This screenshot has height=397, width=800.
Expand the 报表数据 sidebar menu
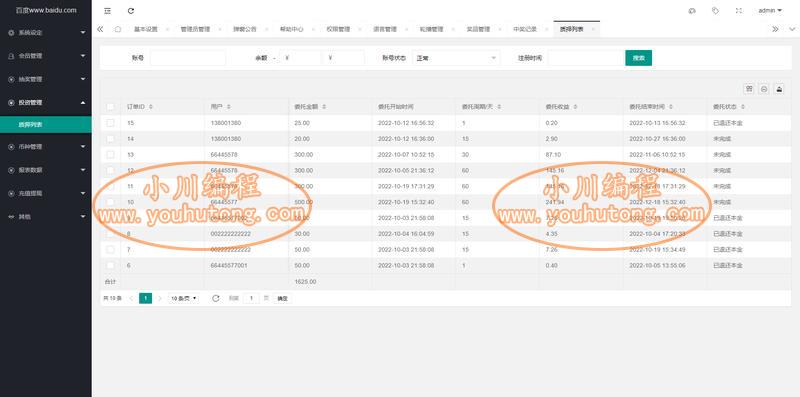(46, 170)
